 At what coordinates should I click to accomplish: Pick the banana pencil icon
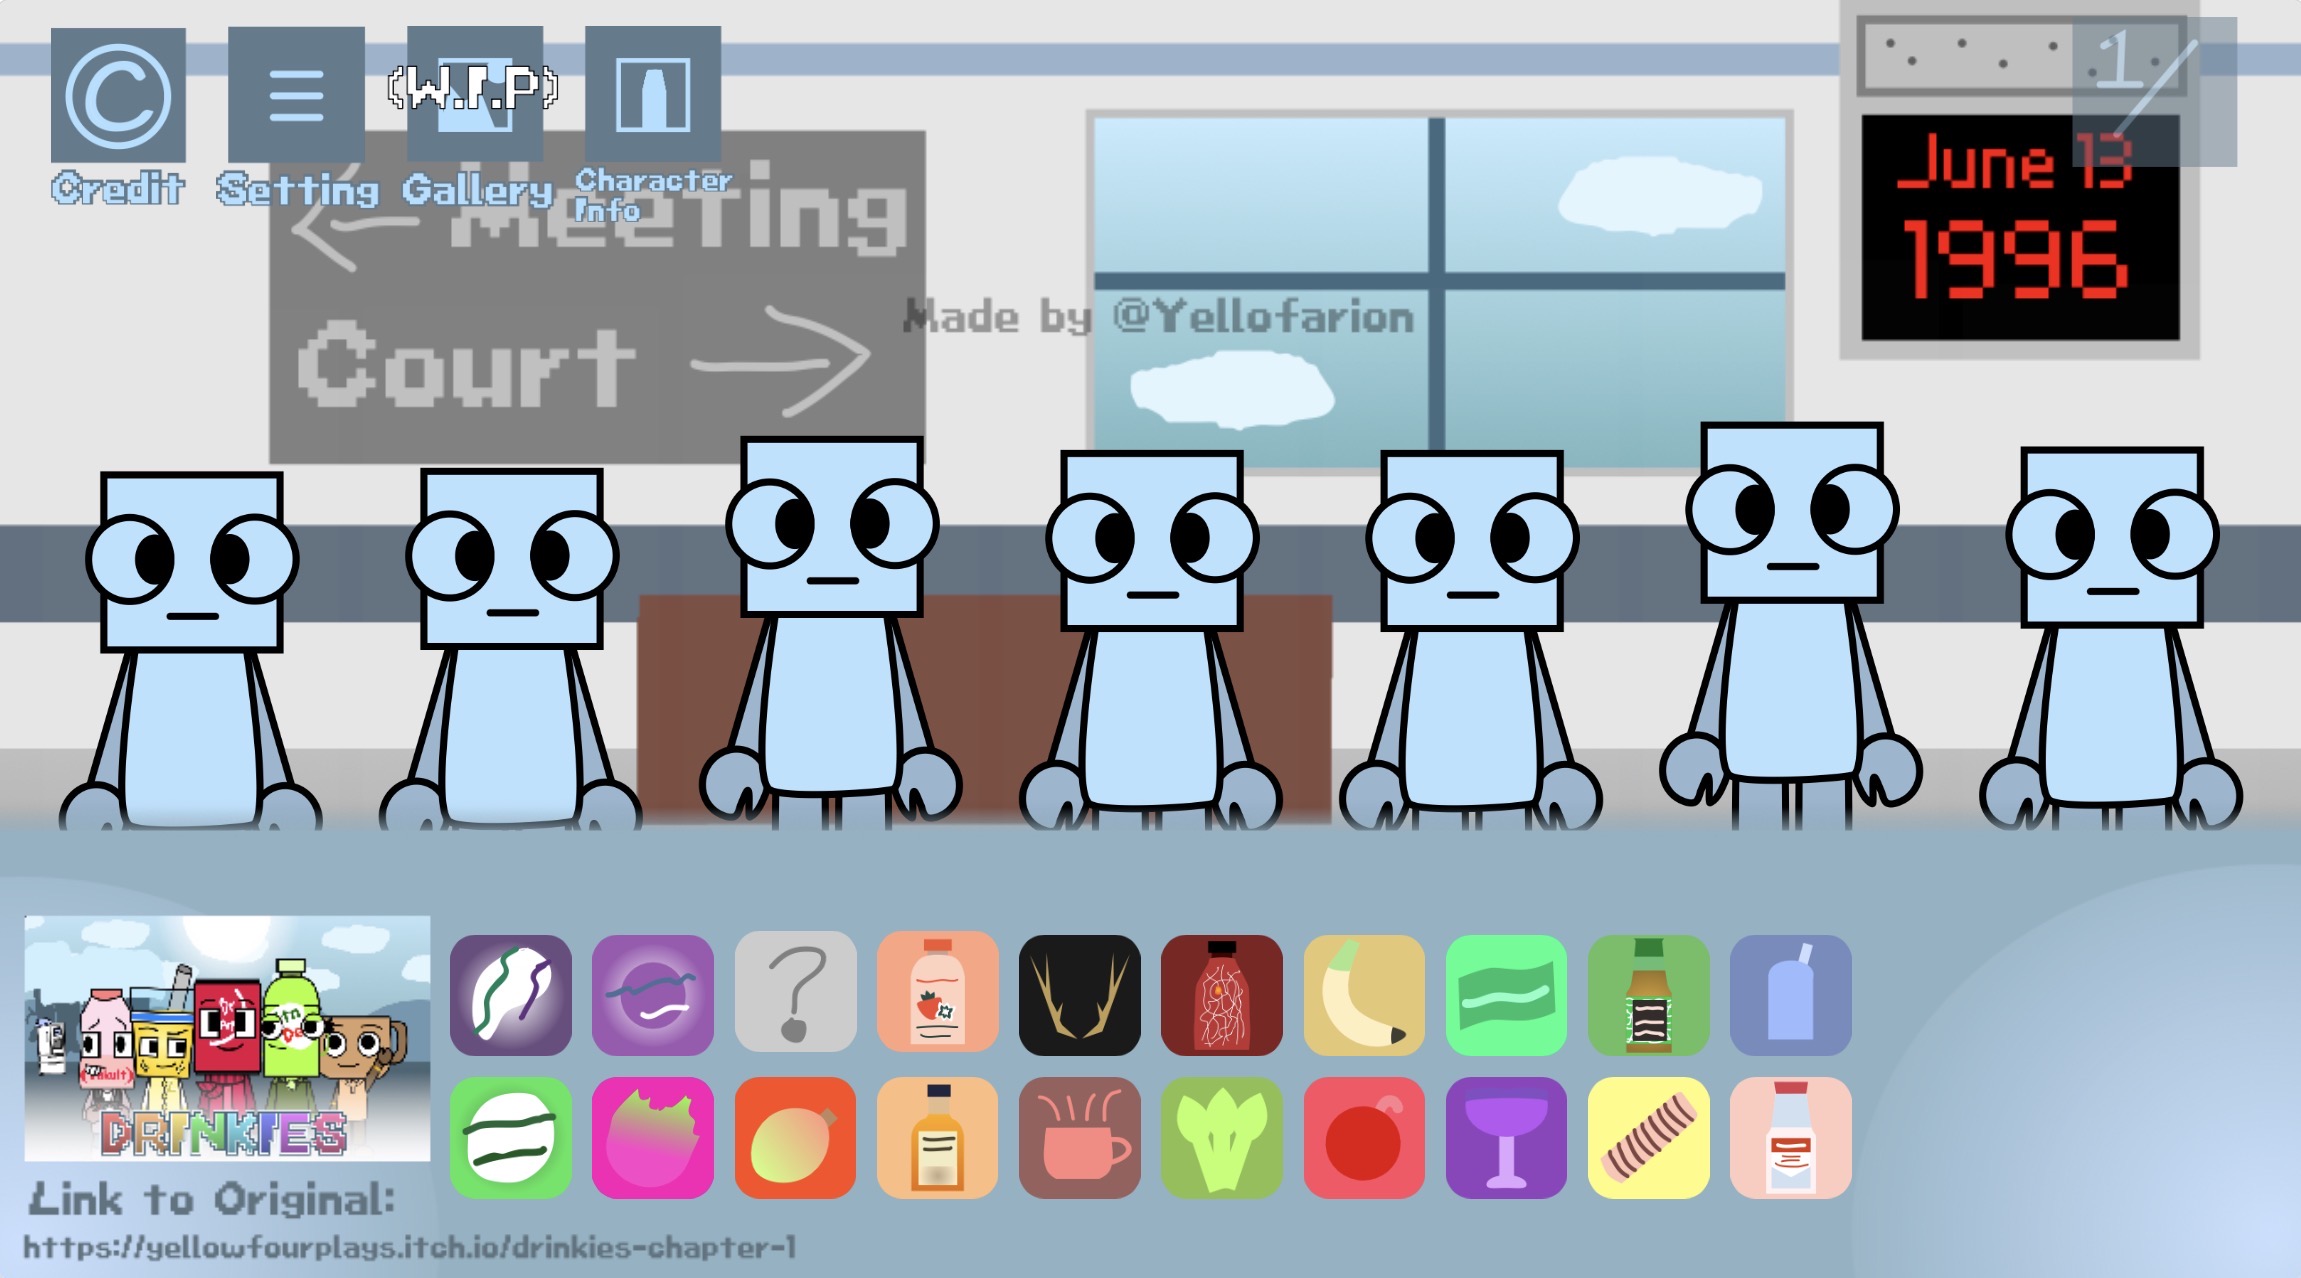click(x=1364, y=994)
